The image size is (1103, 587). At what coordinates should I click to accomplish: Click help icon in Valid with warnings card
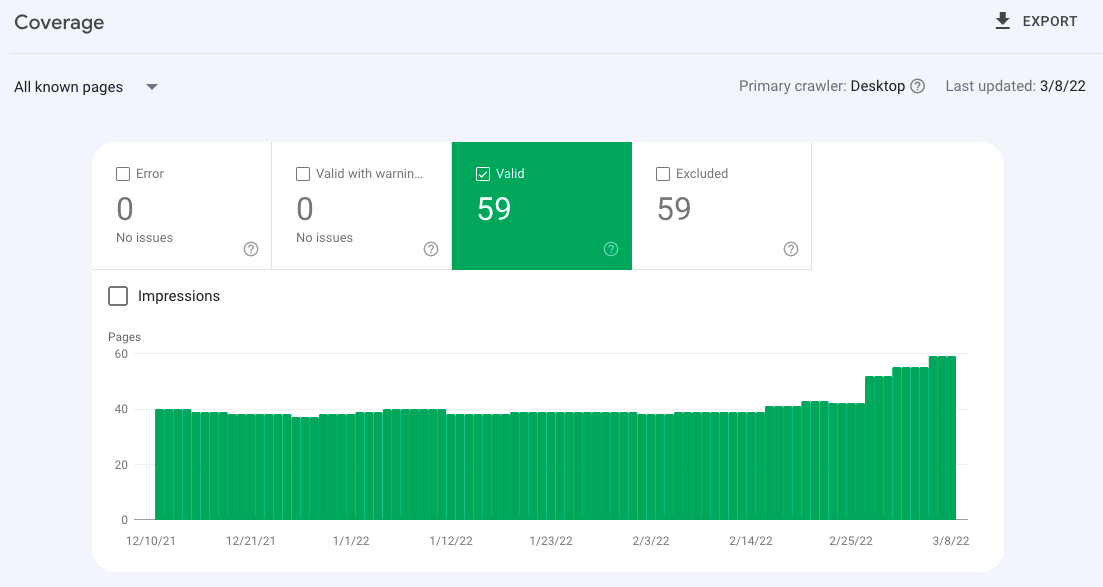(x=431, y=249)
